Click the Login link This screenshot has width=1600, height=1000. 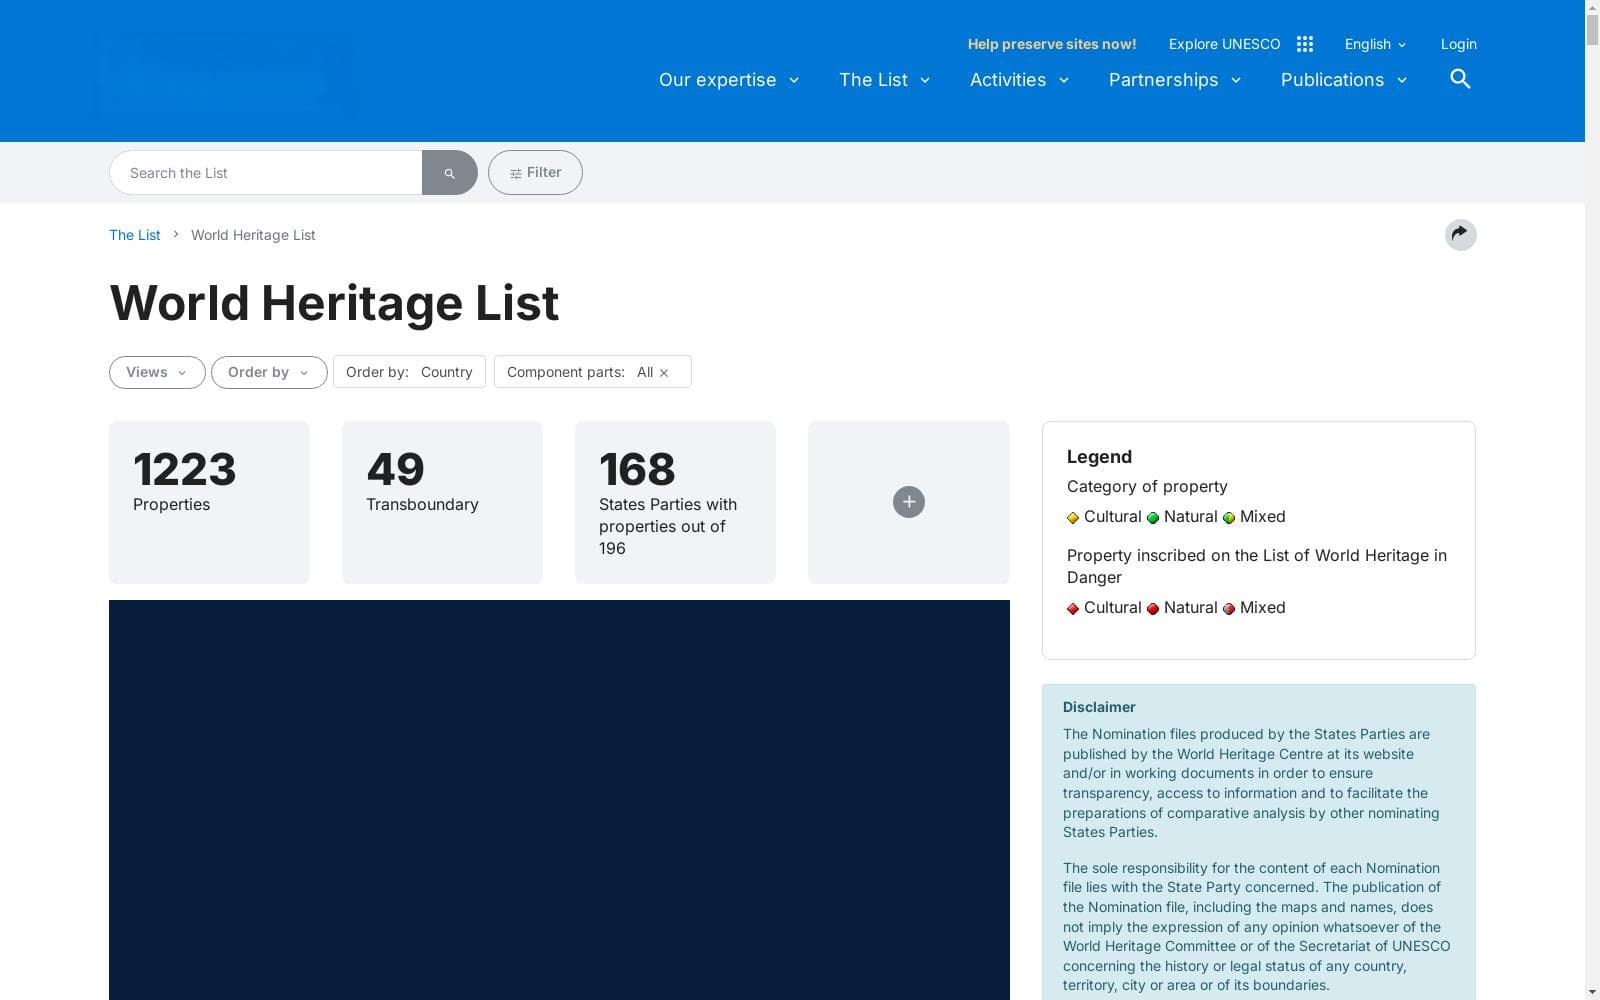coord(1458,44)
